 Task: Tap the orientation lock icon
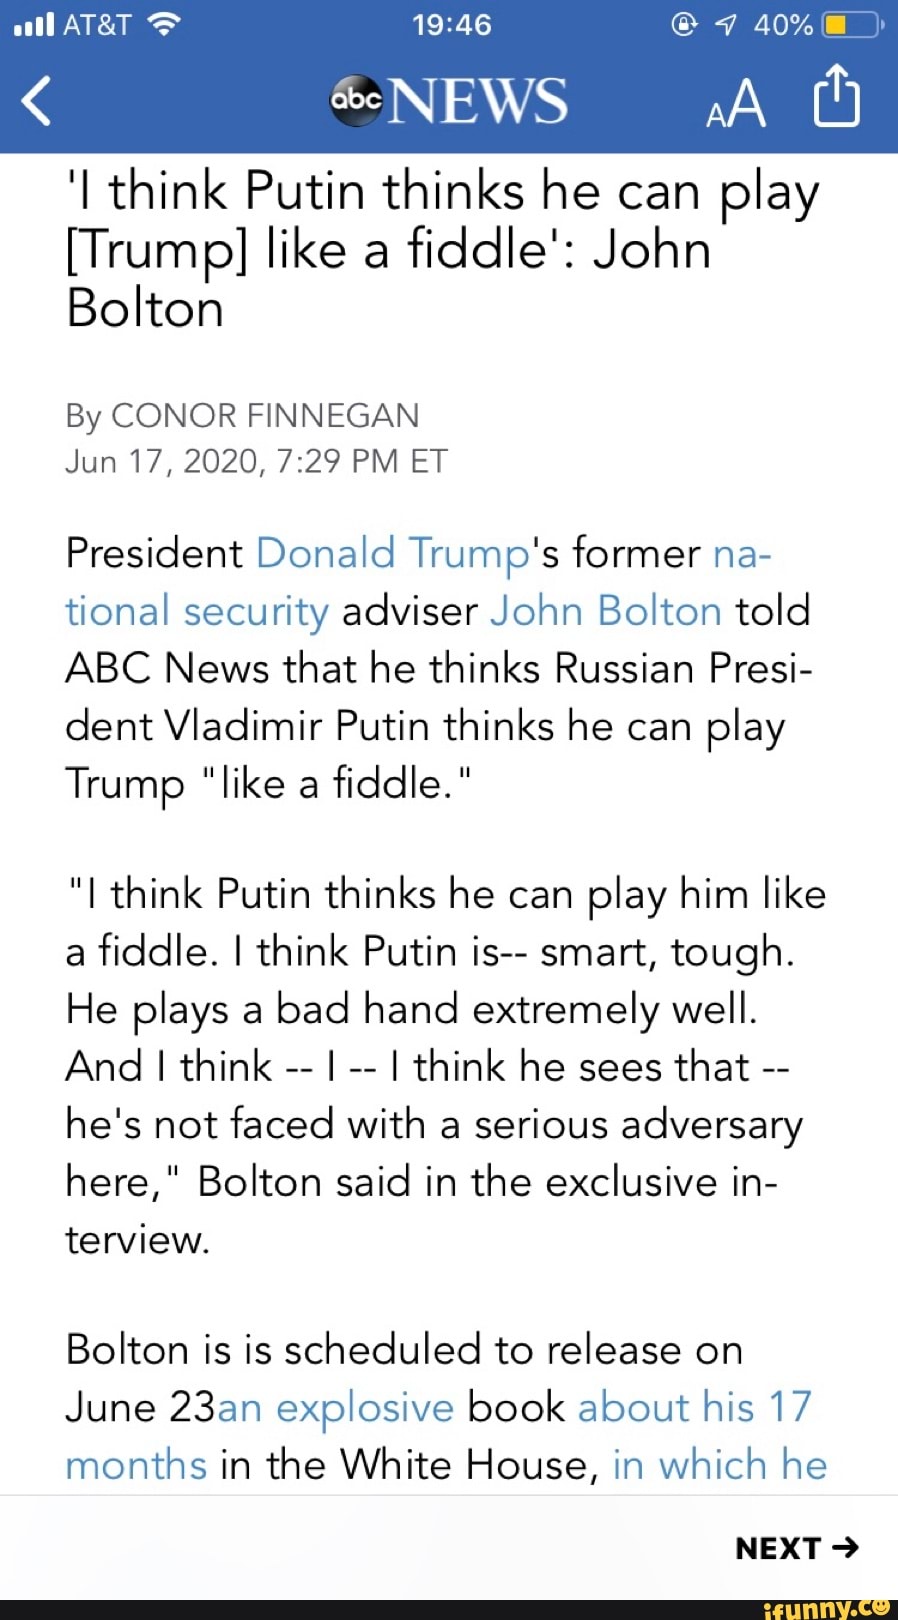click(x=683, y=24)
